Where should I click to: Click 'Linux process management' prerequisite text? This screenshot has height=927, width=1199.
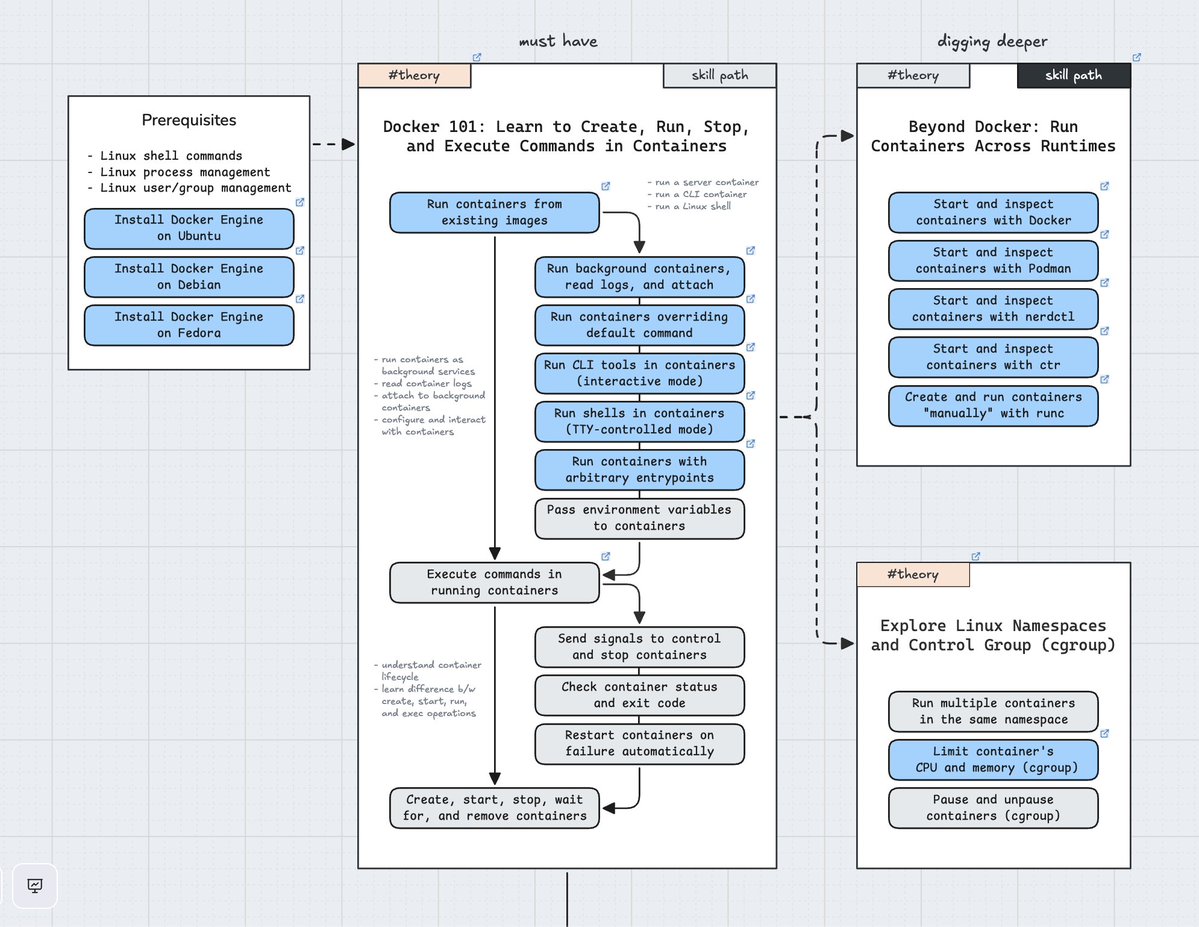tap(185, 172)
